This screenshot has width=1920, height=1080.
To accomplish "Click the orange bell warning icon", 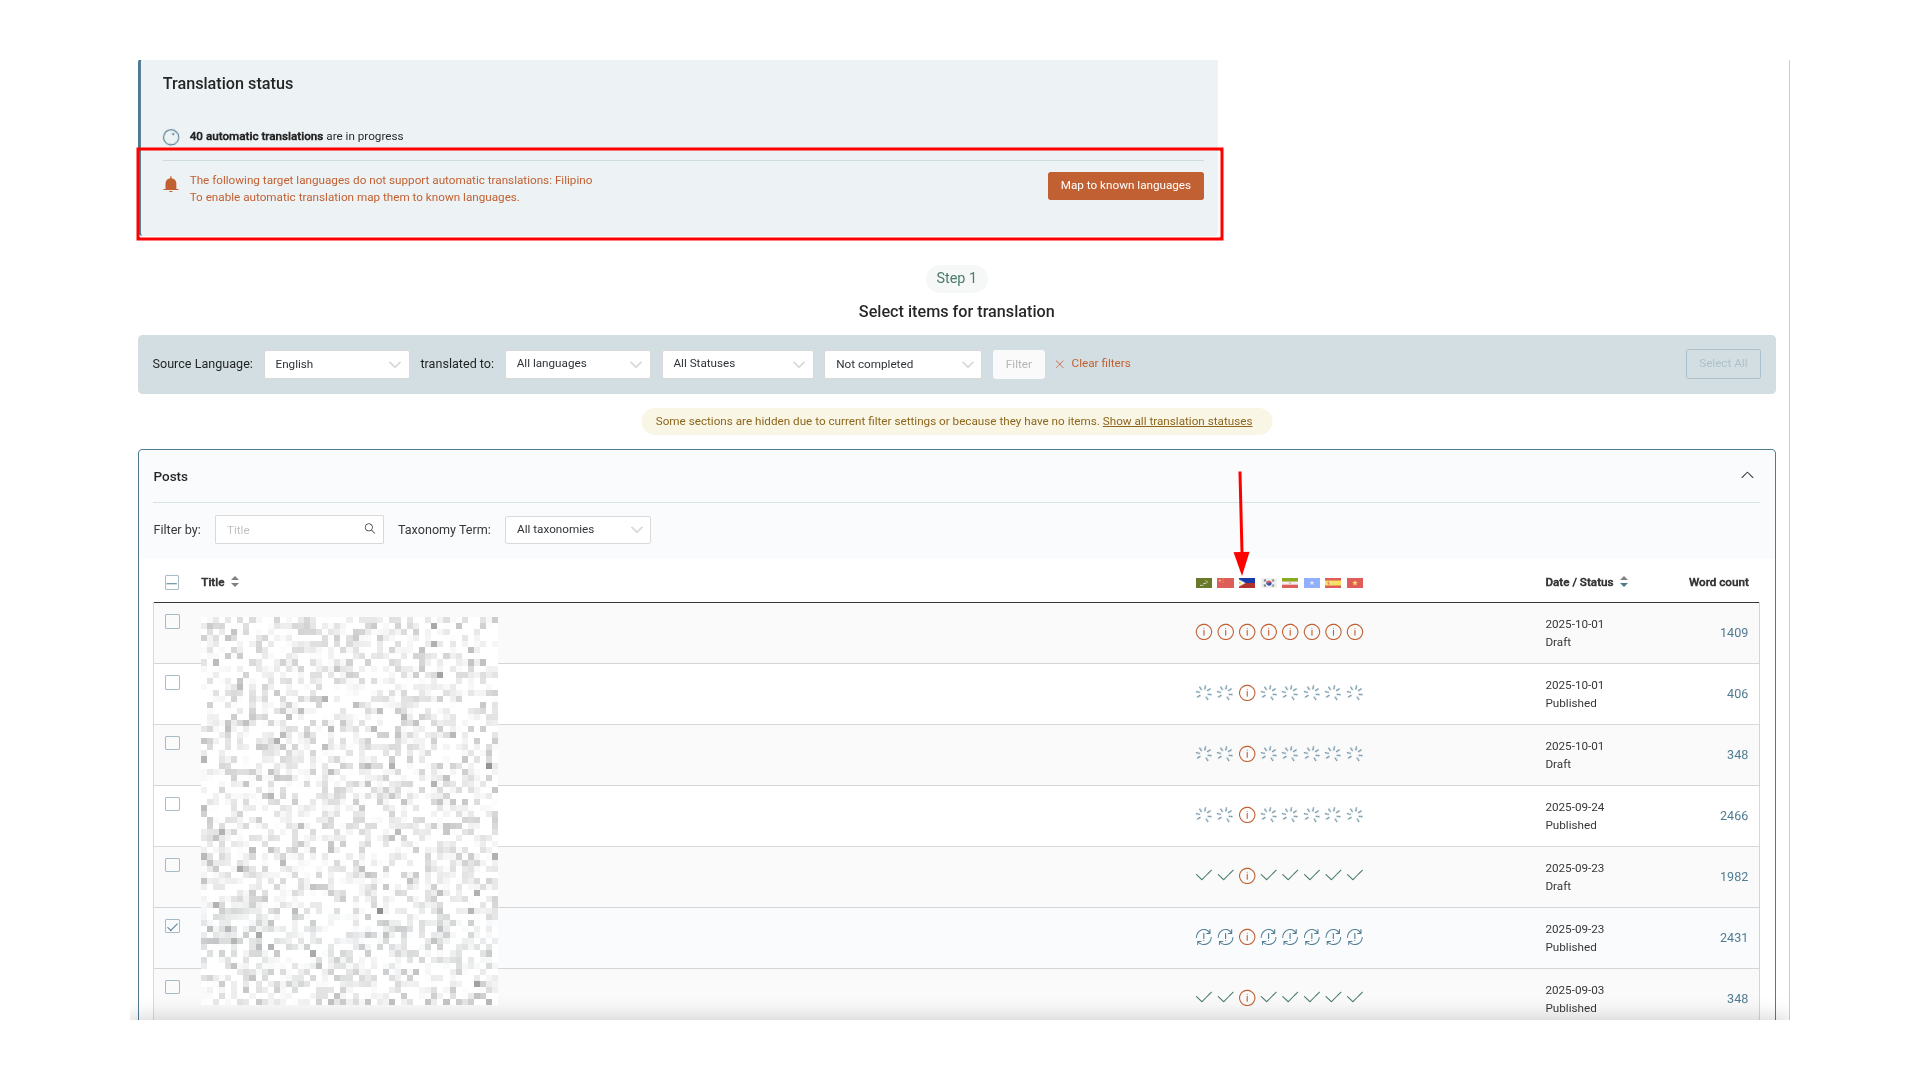I will 171,185.
